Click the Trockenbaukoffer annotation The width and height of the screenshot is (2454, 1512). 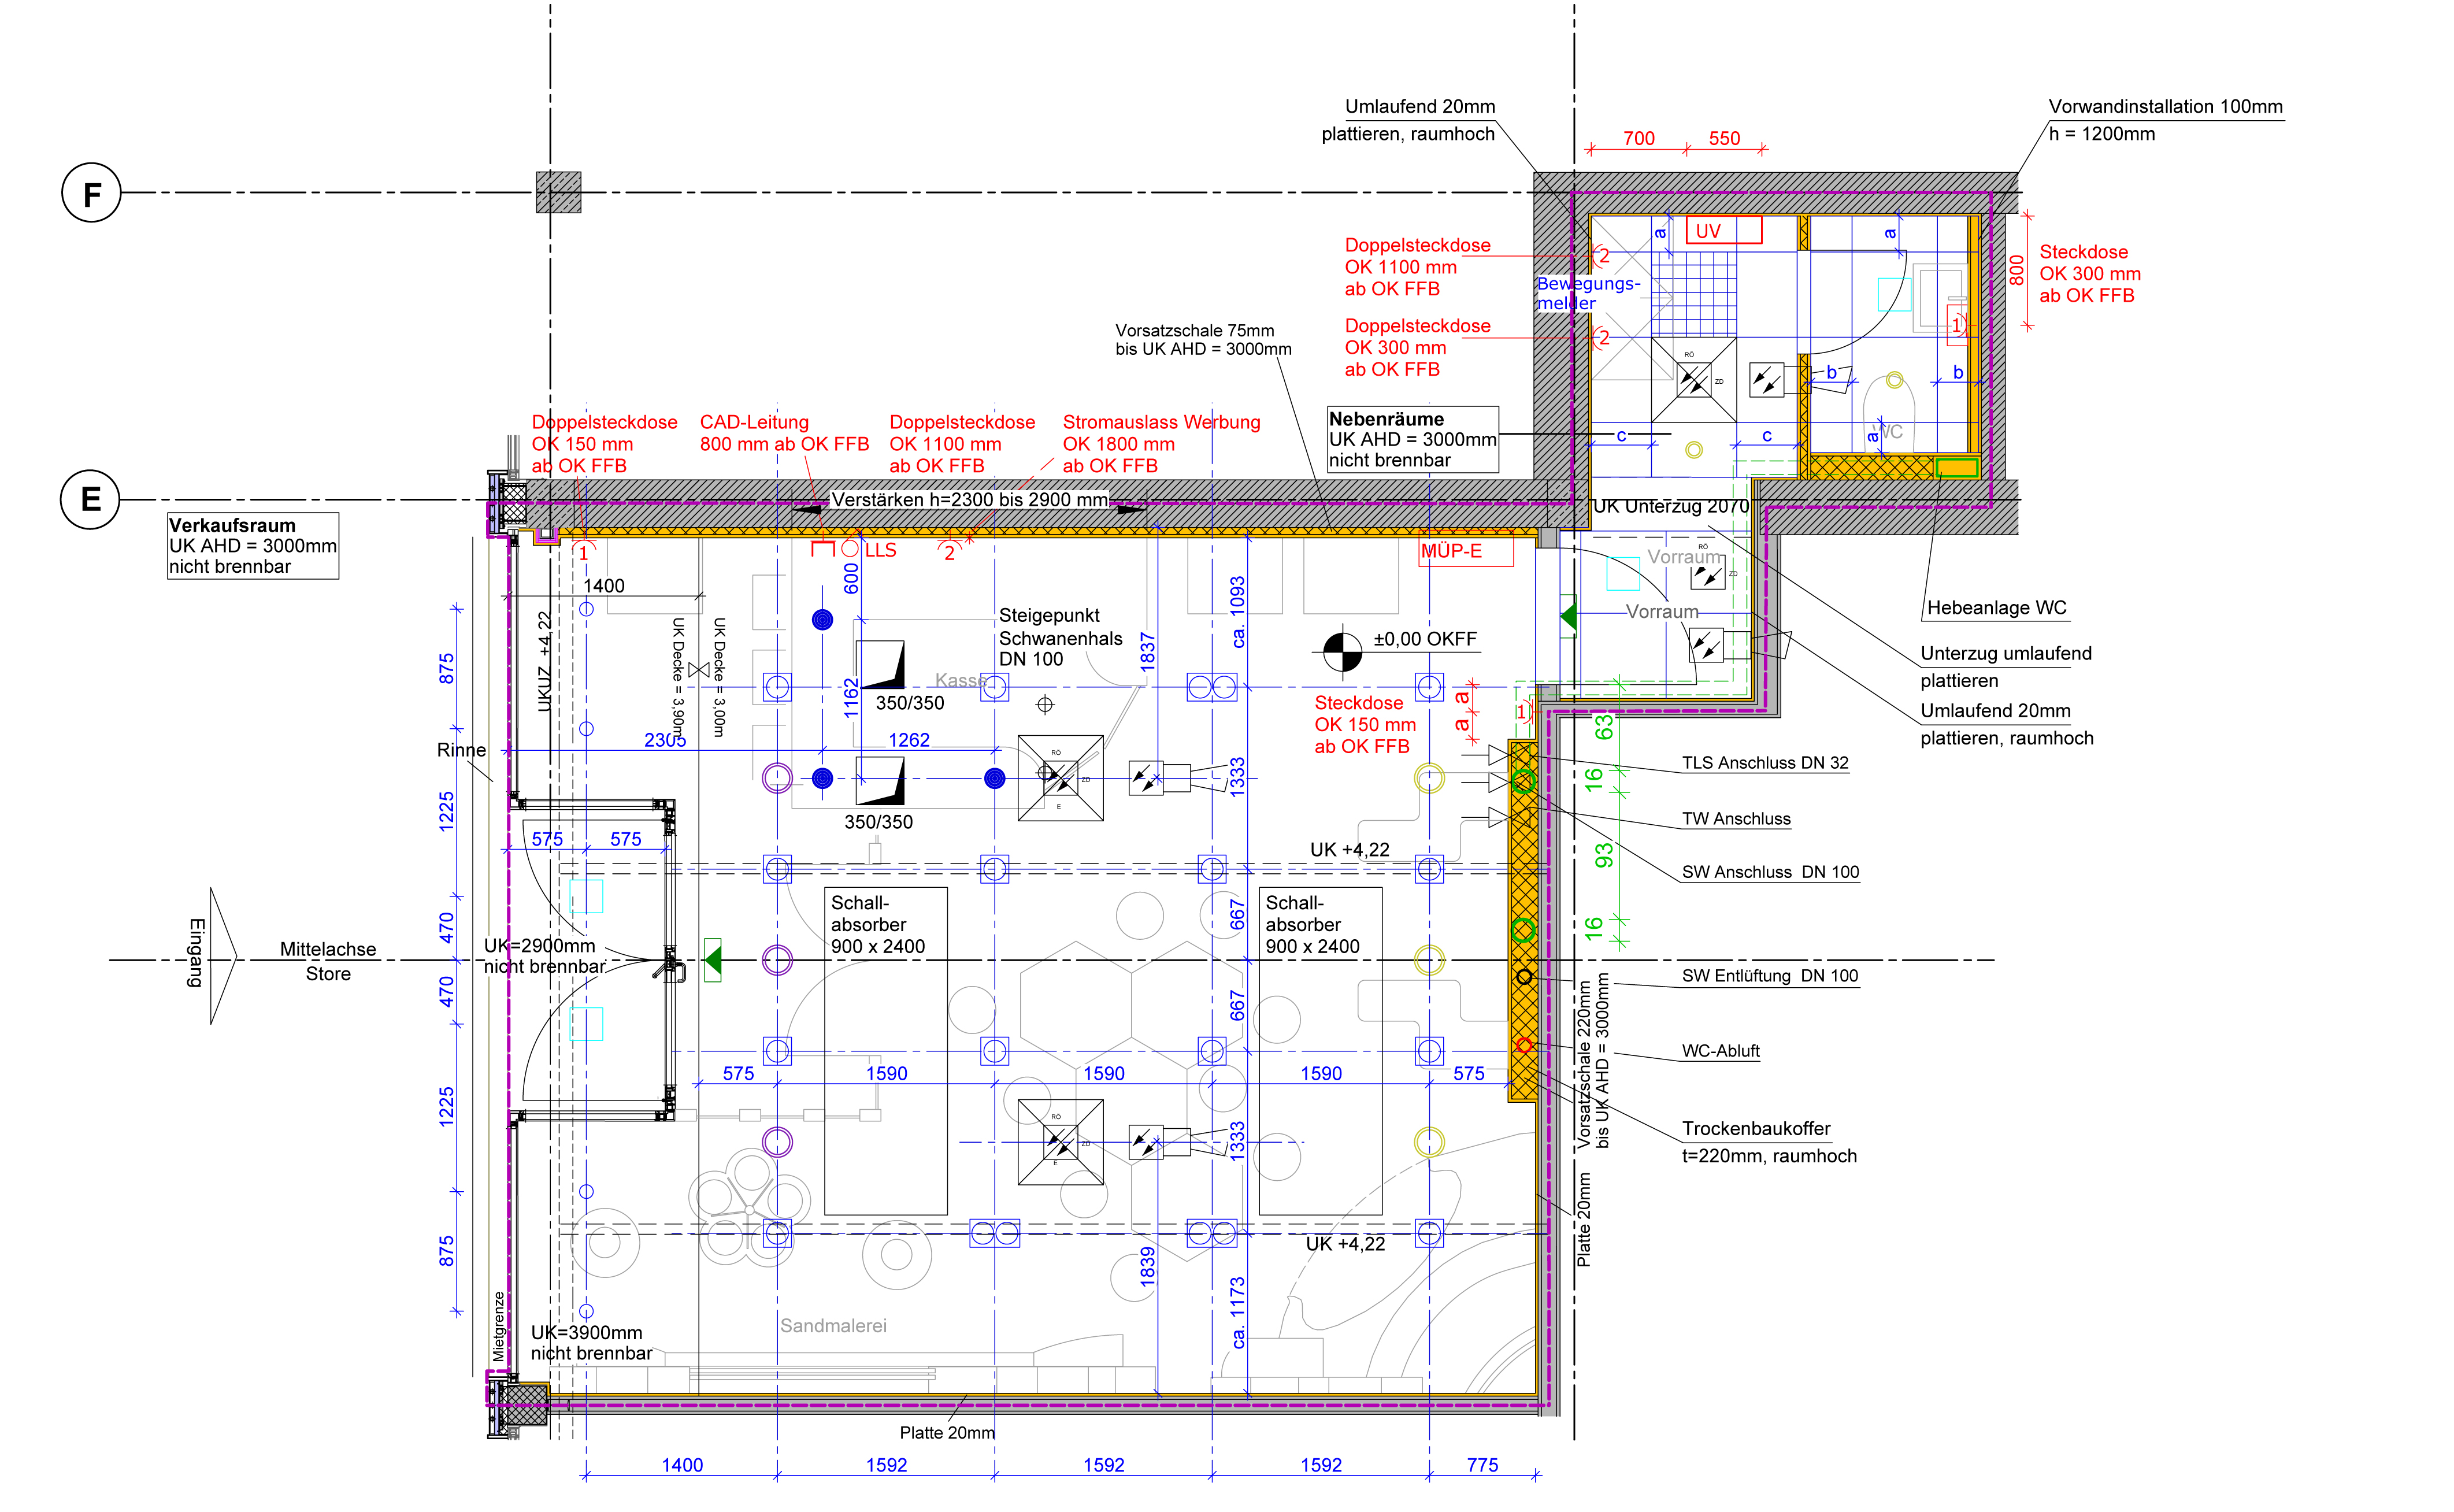[1768, 1142]
